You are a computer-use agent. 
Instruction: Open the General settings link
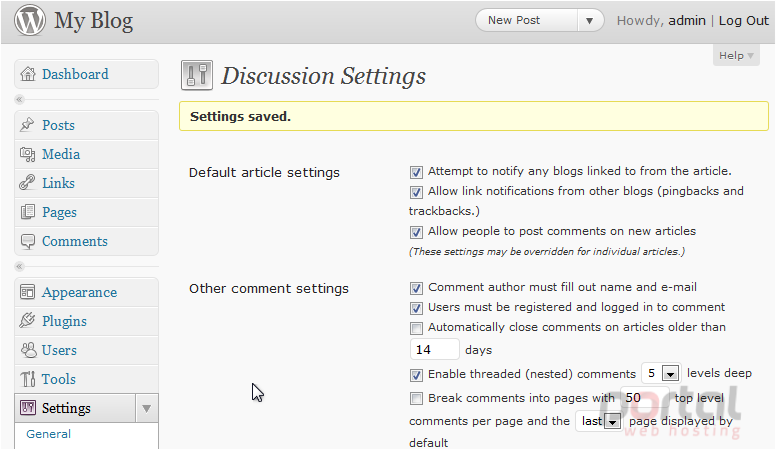(48, 434)
